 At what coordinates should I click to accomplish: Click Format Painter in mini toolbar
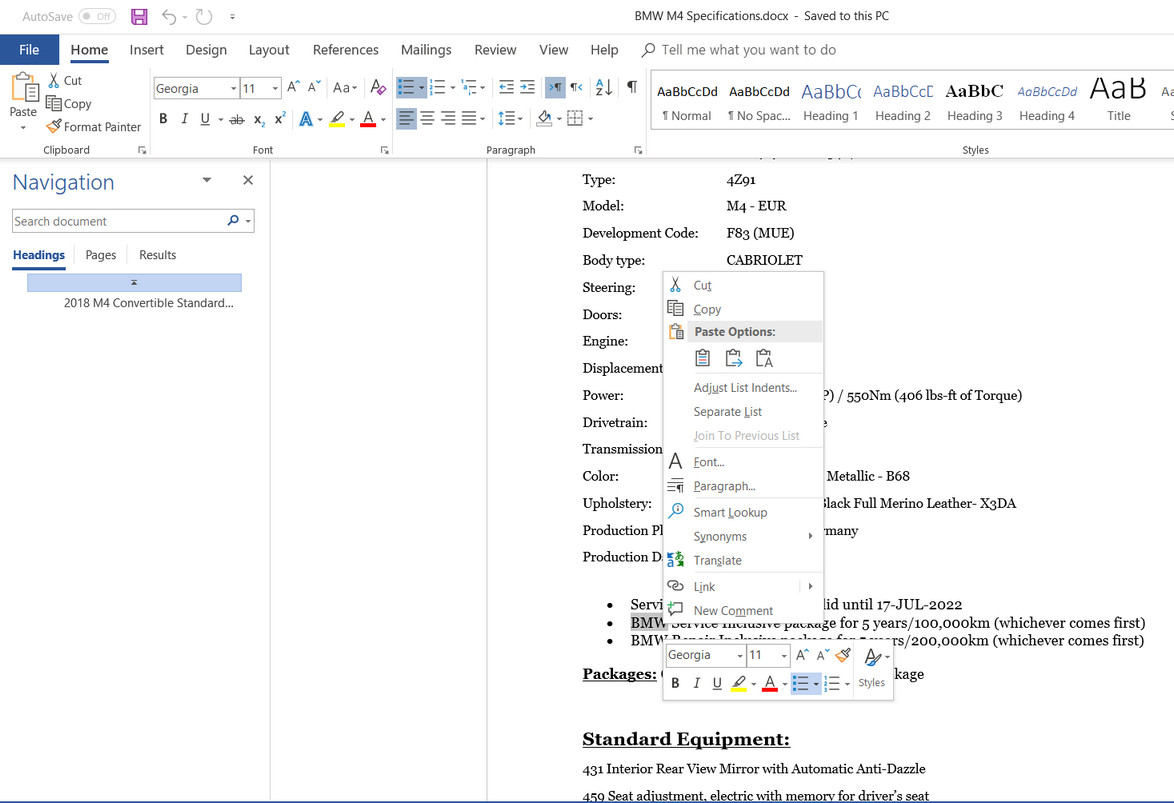843,655
